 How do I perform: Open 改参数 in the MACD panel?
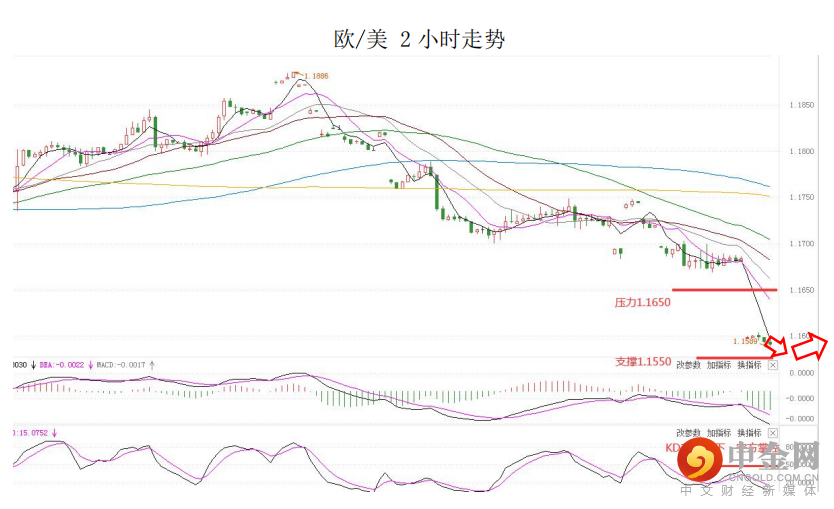point(688,365)
